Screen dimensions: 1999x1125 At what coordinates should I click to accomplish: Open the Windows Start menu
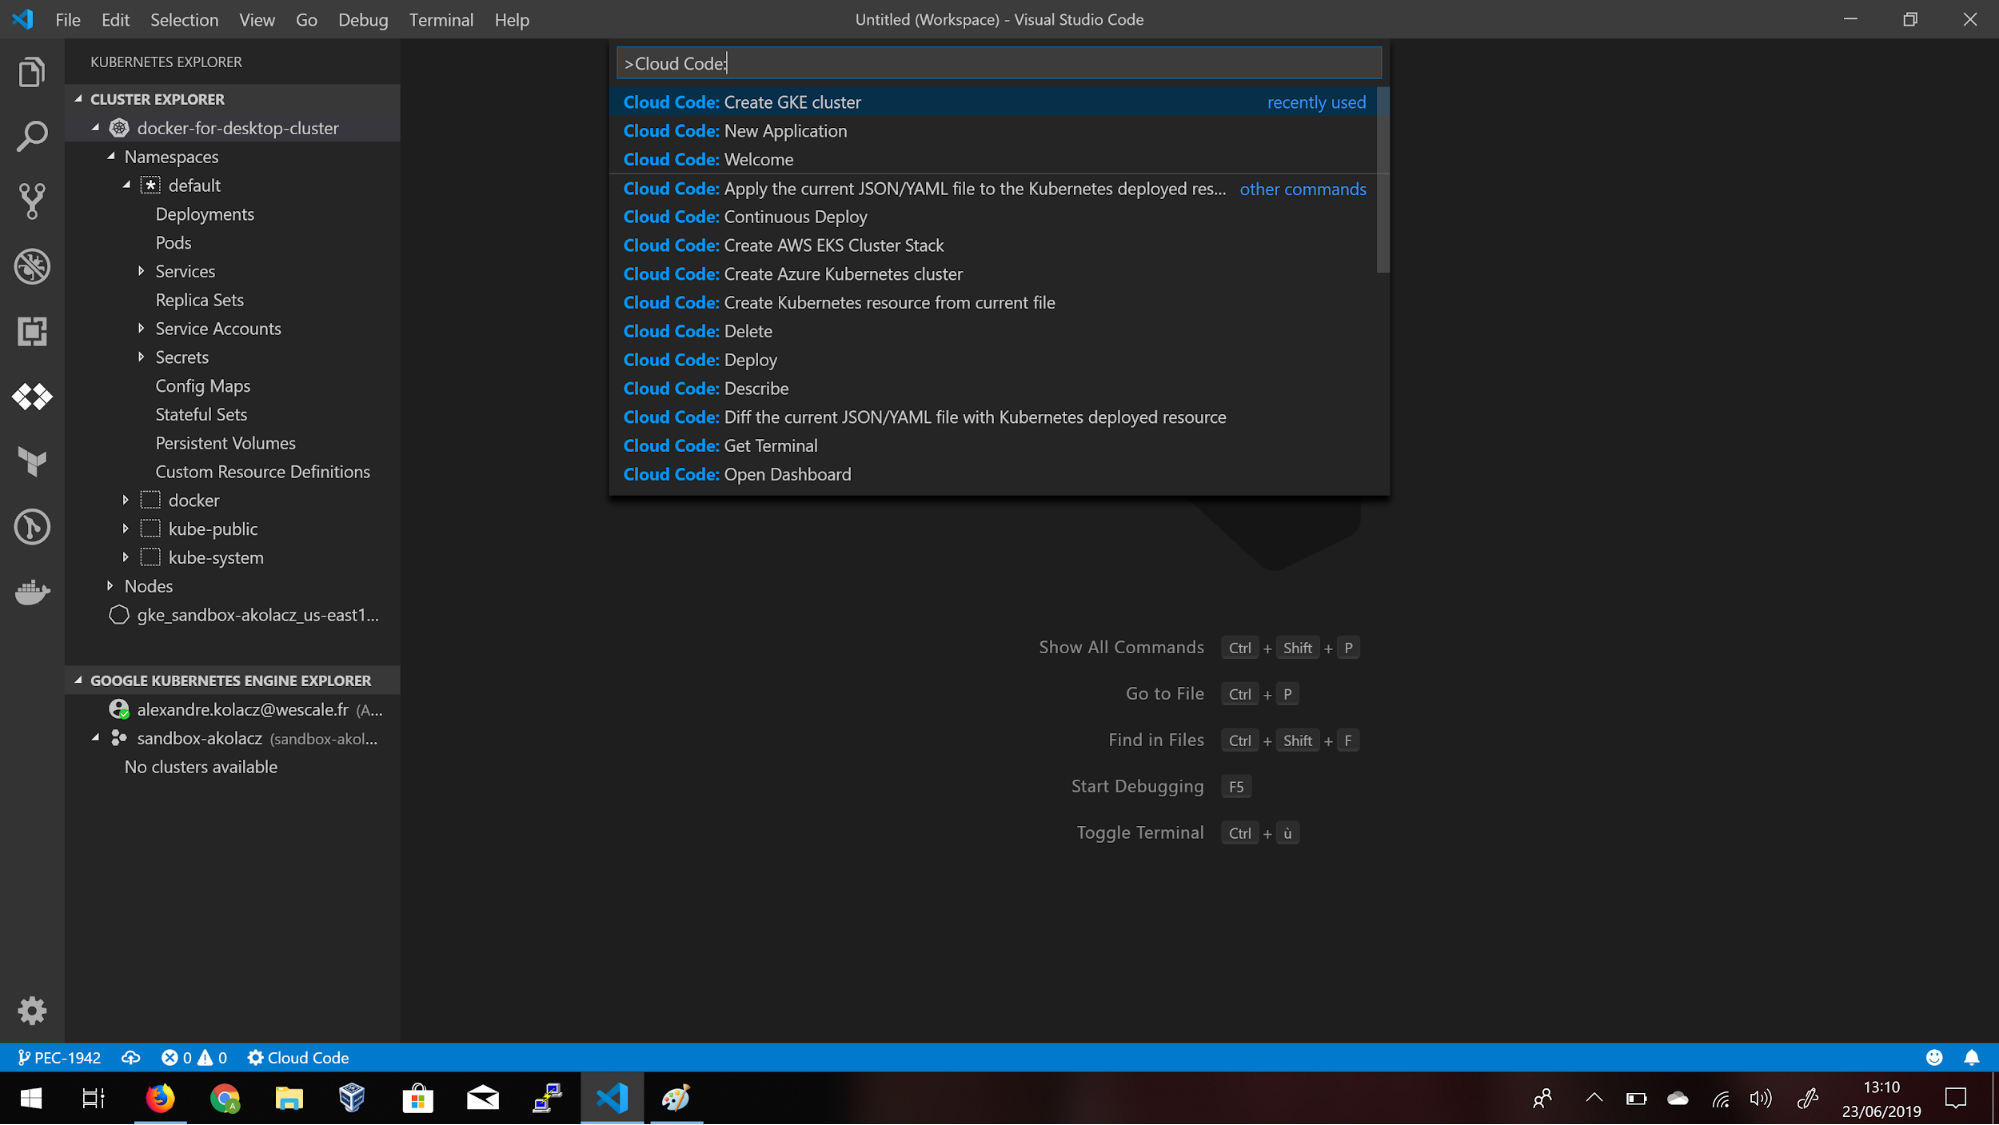coord(31,1098)
